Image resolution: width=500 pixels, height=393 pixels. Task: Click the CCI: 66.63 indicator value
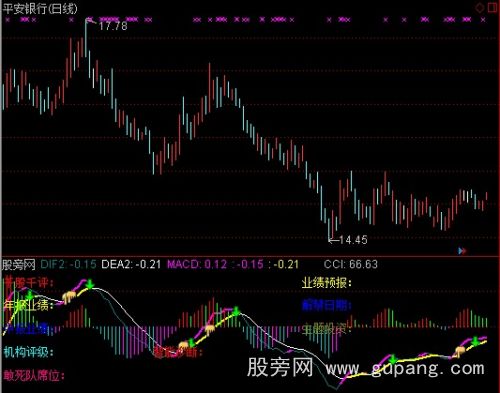click(351, 264)
